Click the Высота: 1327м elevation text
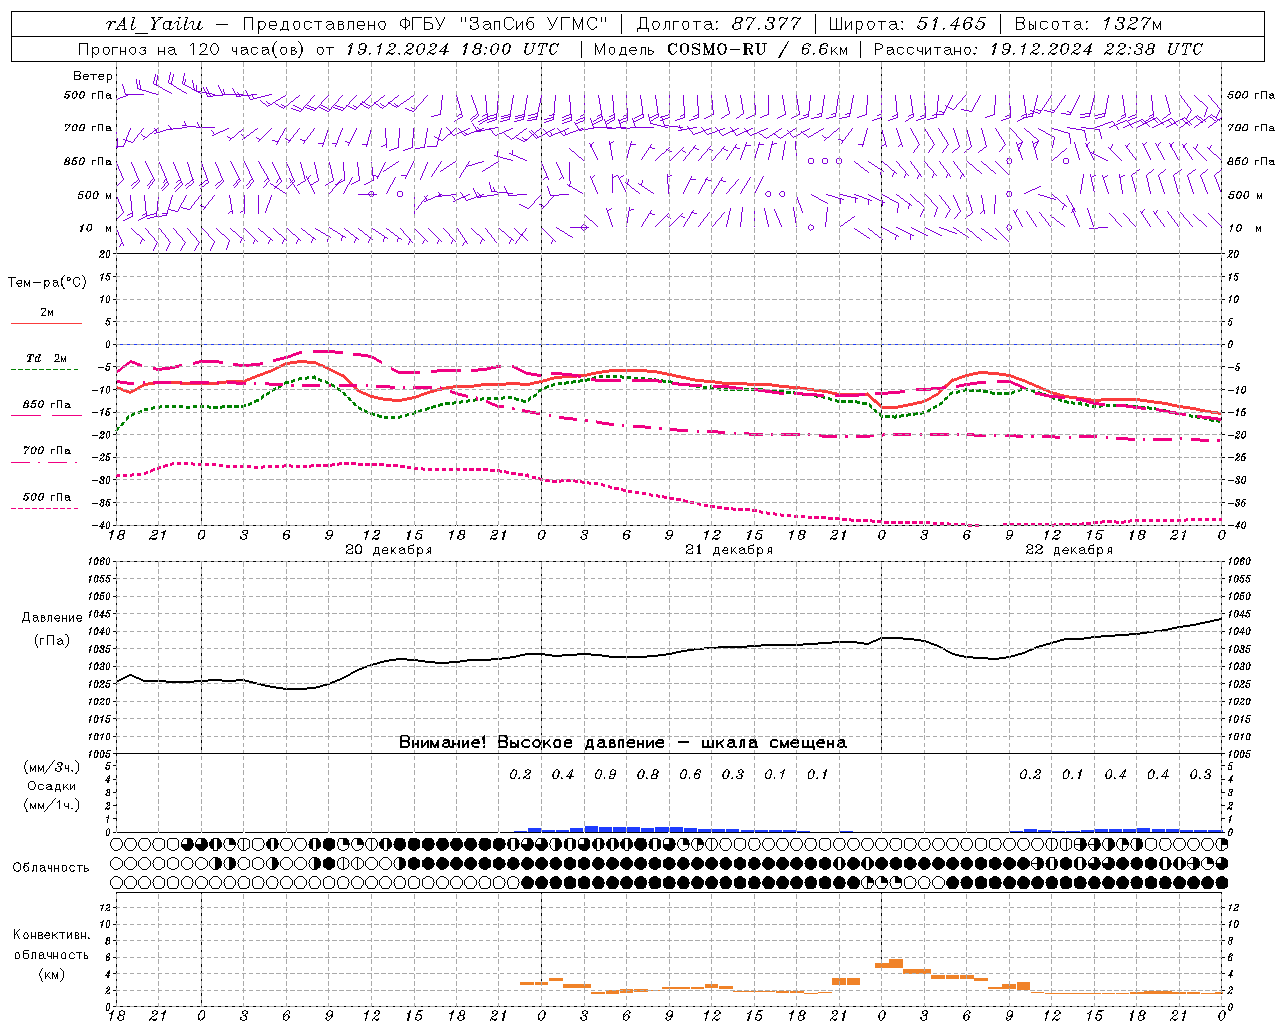The image size is (1280, 1024). tap(1088, 24)
